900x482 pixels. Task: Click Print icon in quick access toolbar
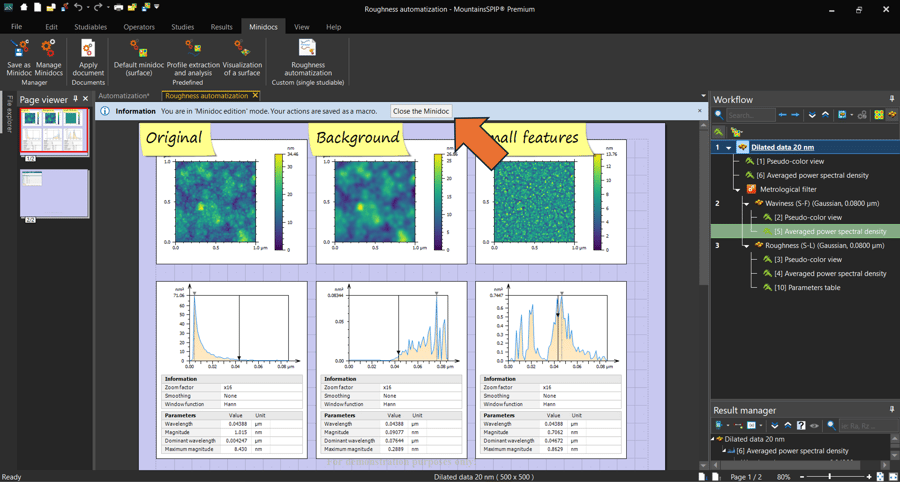[118, 9]
